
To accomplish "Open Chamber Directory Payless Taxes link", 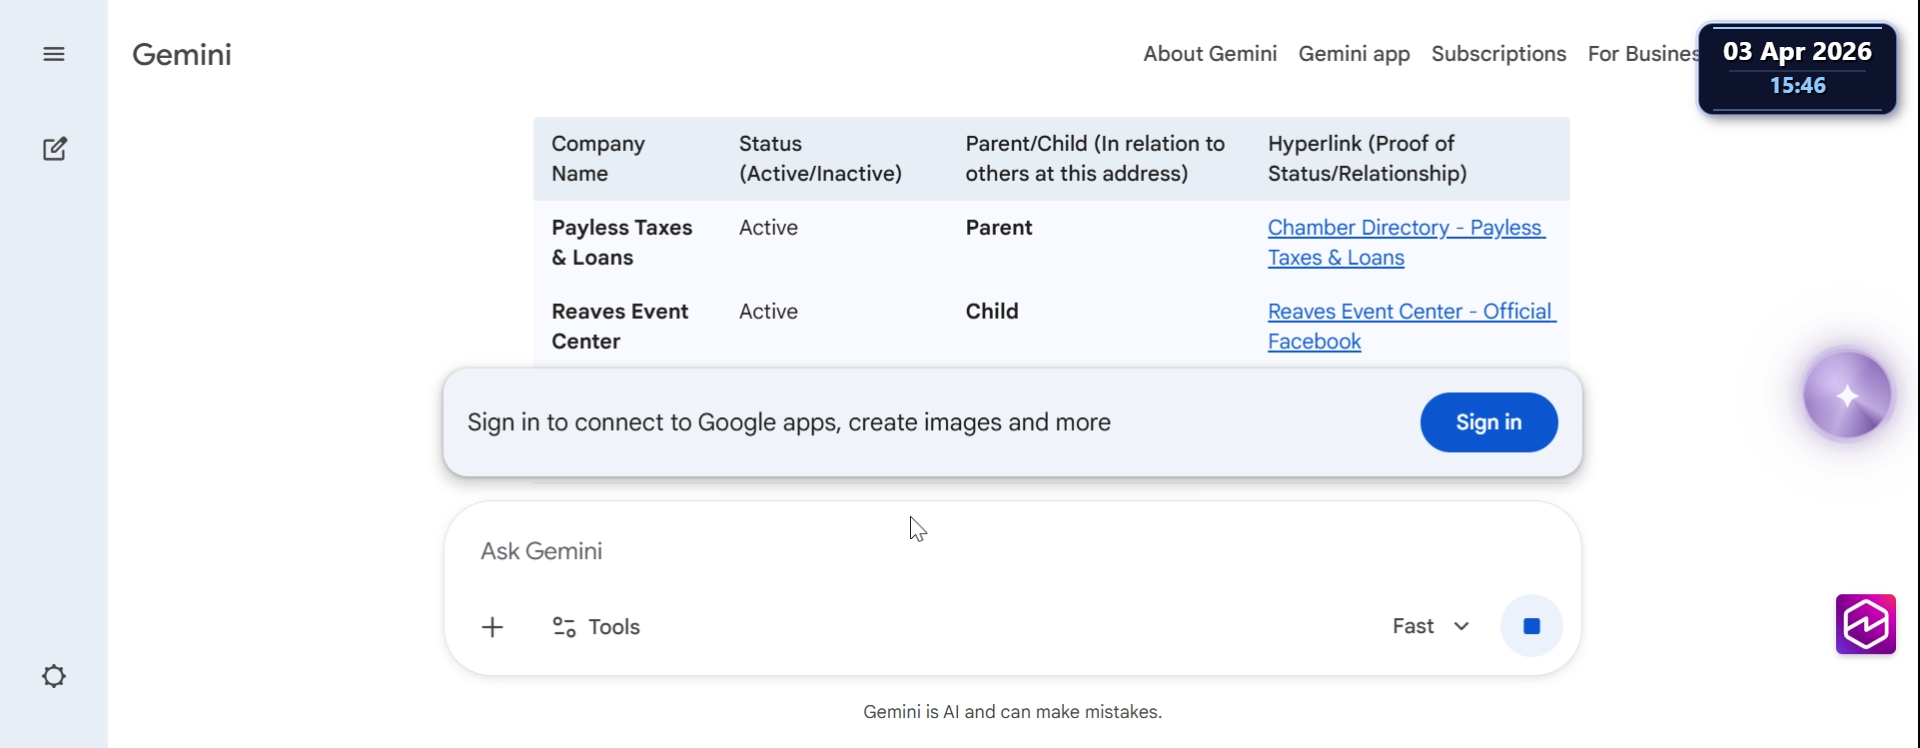I will pyautogui.click(x=1405, y=229).
